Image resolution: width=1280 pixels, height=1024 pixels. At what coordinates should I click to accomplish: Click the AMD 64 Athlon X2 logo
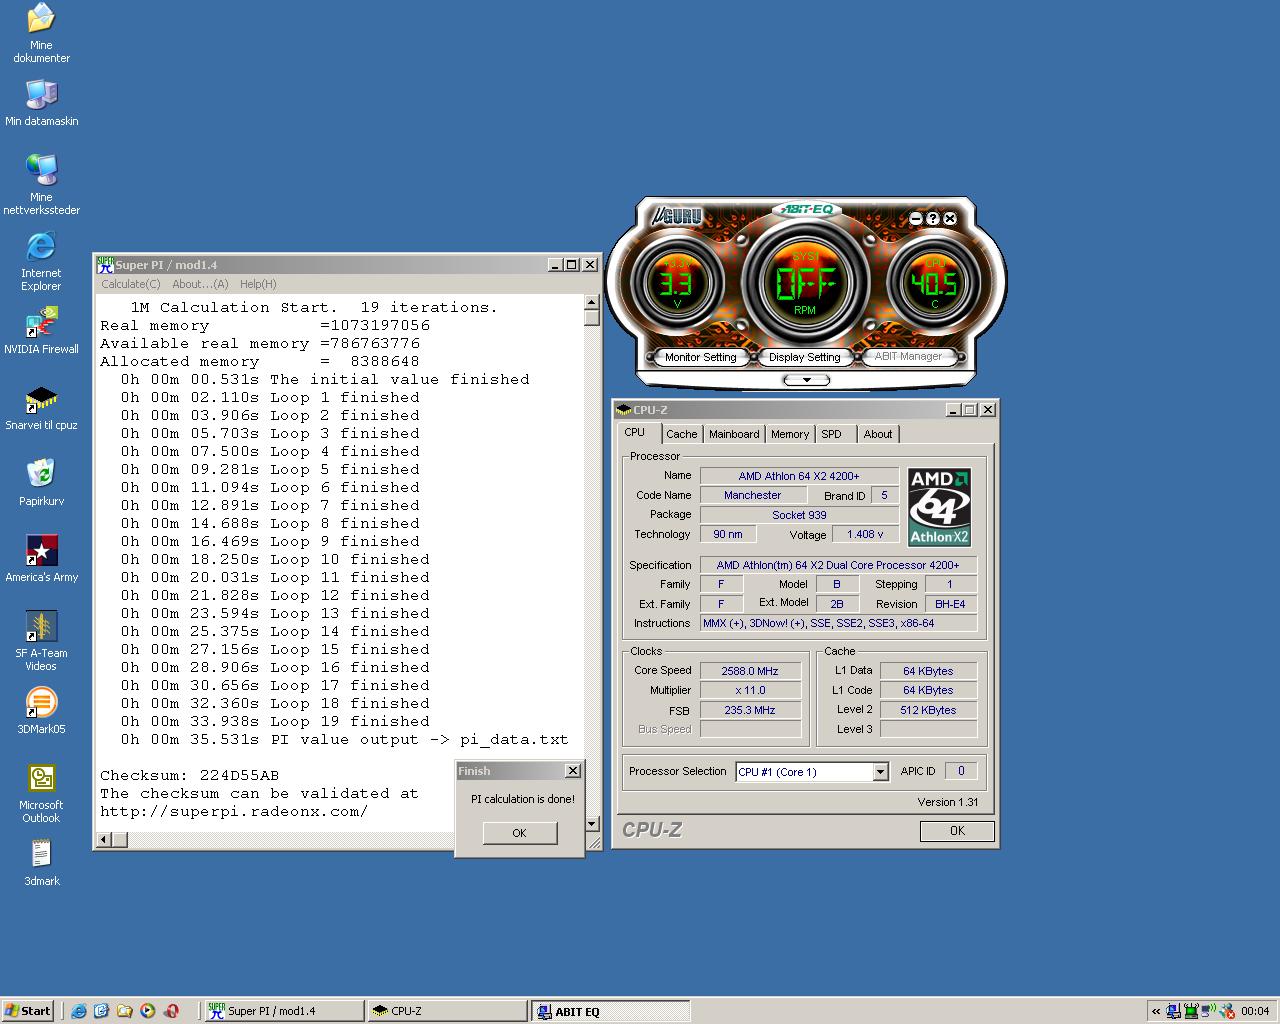click(x=939, y=507)
